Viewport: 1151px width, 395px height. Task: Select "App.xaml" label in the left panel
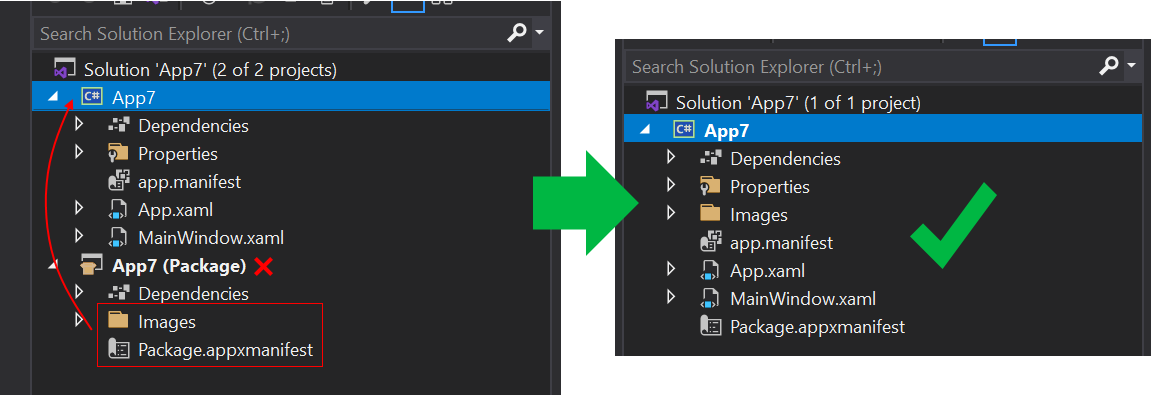[175, 210]
